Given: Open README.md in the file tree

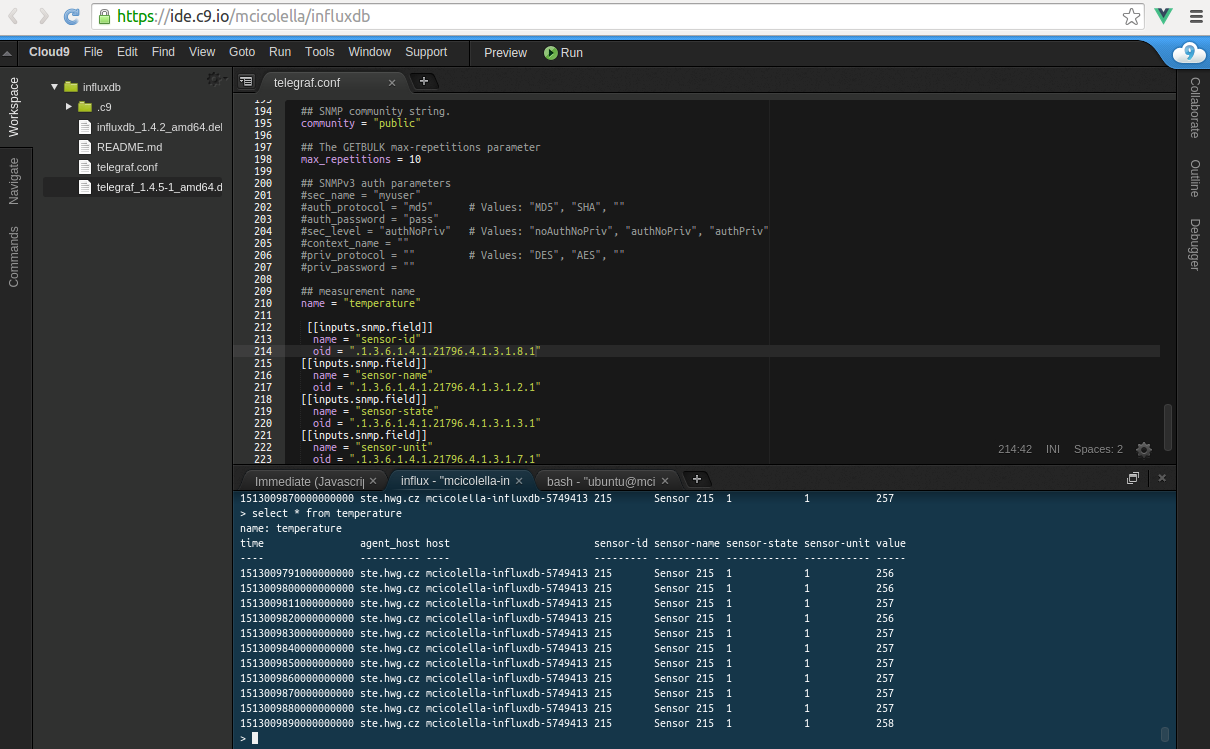Looking at the screenshot, I should (x=129, y=147).
